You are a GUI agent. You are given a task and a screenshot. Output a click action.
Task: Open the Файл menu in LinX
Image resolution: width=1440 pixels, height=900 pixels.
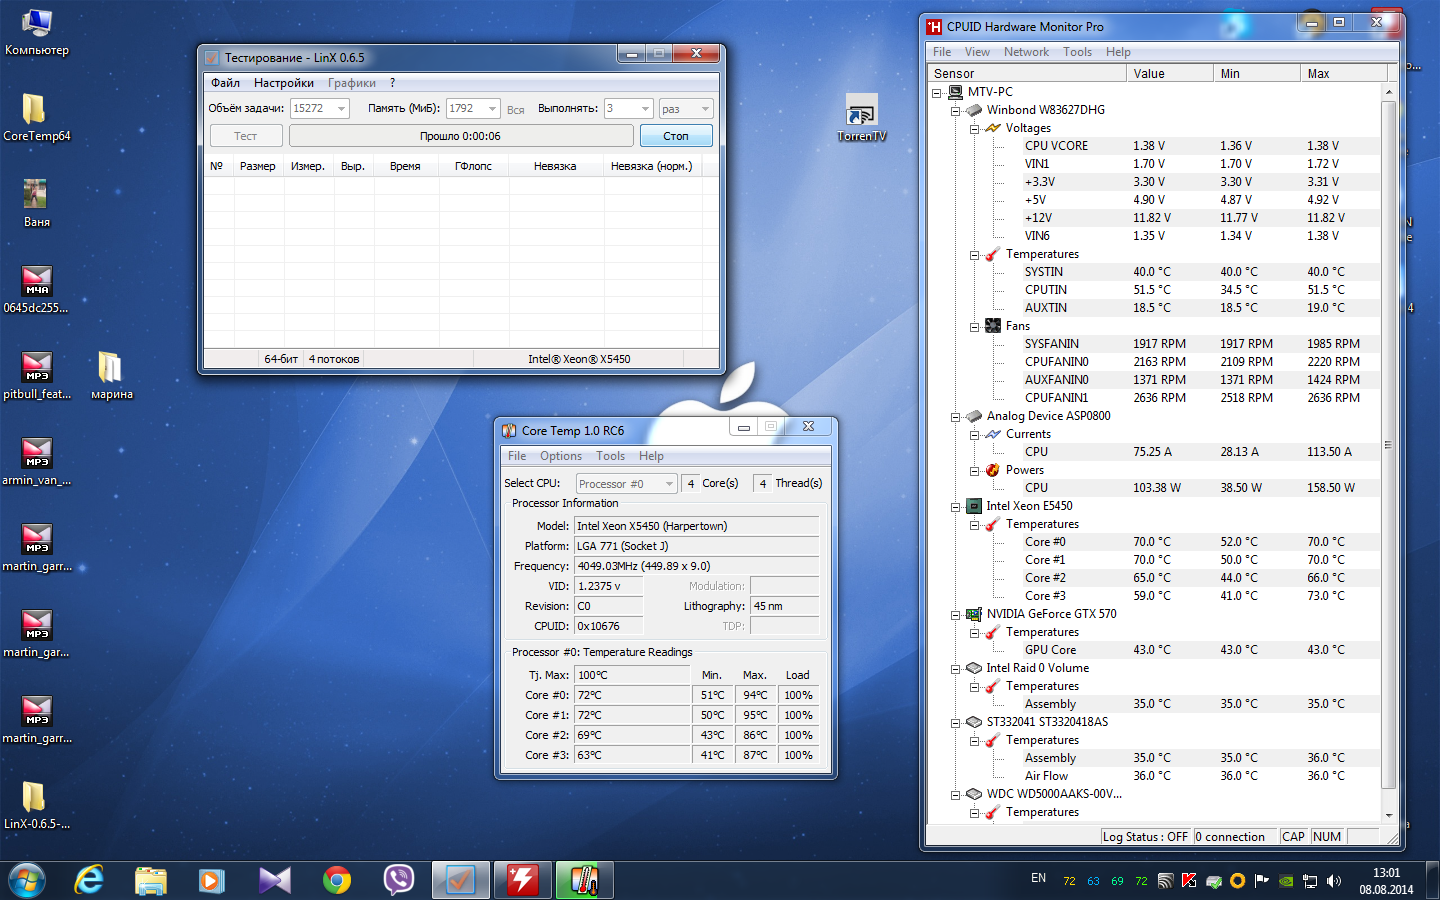225,83
